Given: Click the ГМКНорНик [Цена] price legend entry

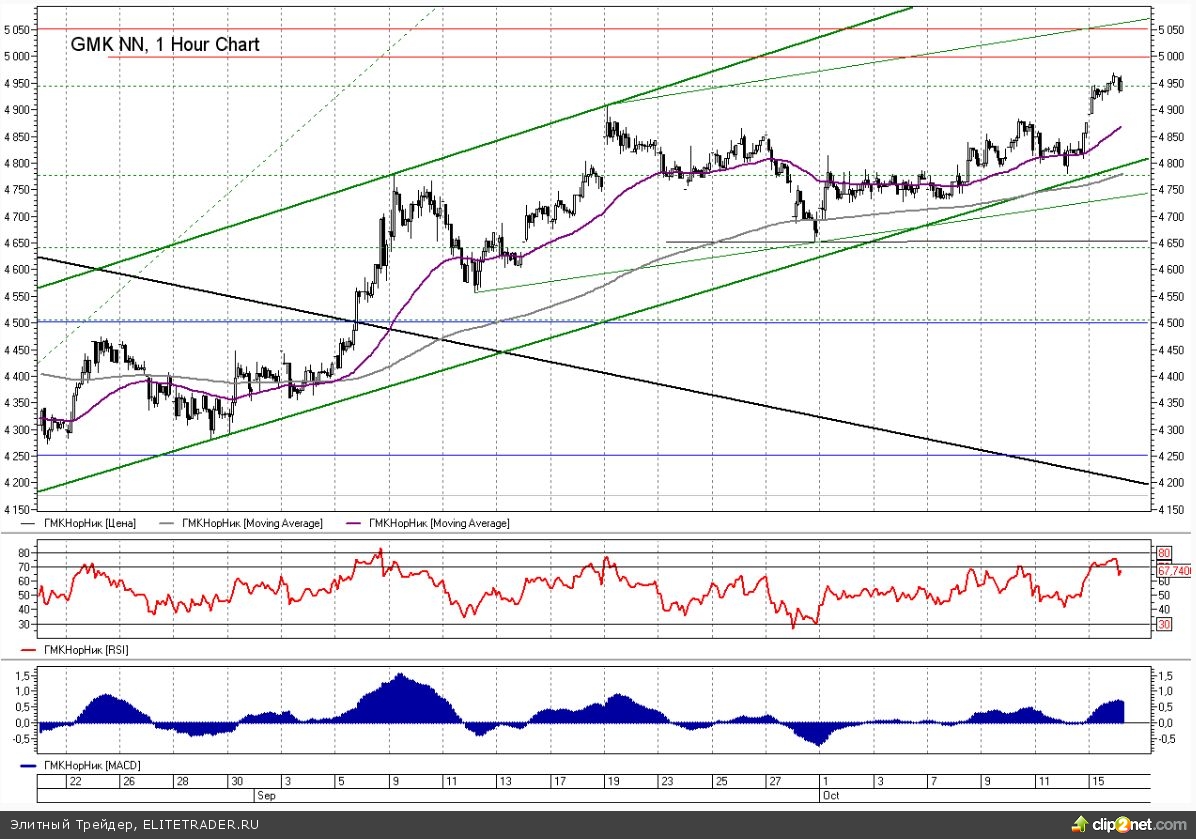Looking at the screenshot, I should click(x=88, y=523).
